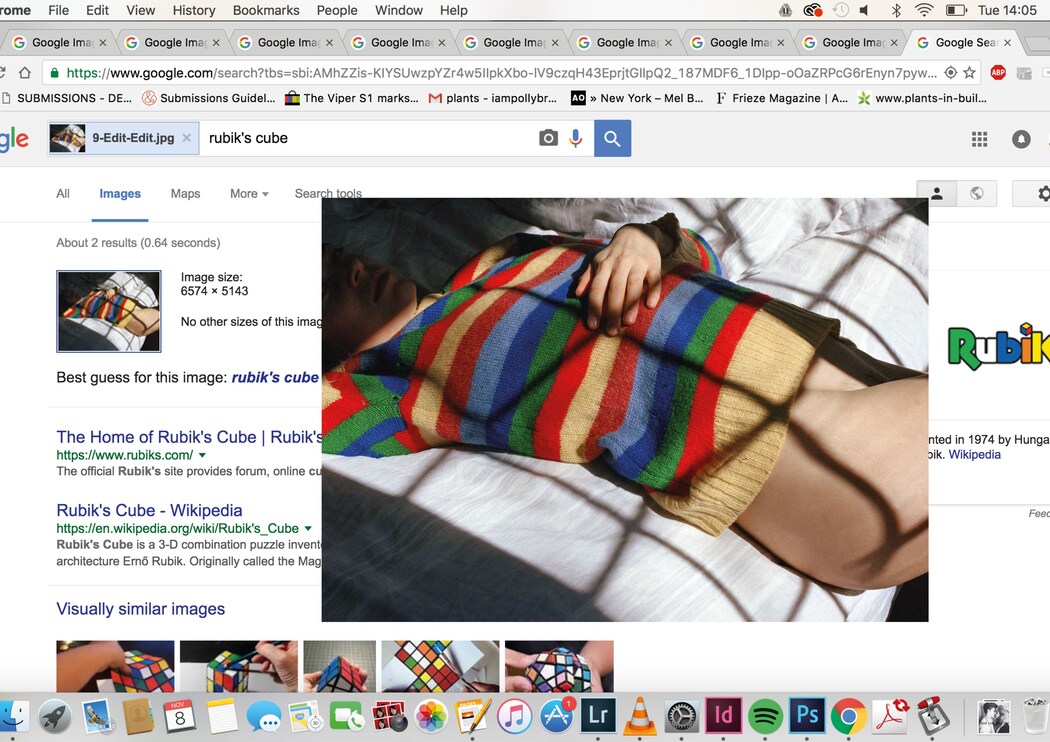This screenshot has height=742, width=1050.
Task: Click the microphone voice search icon
Action: tap(575, 138)
